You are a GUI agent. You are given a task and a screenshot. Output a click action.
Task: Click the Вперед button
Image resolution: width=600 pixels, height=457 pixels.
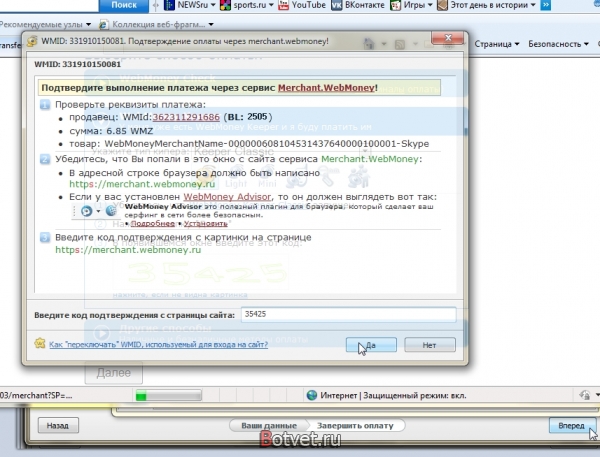coord(572,425)
